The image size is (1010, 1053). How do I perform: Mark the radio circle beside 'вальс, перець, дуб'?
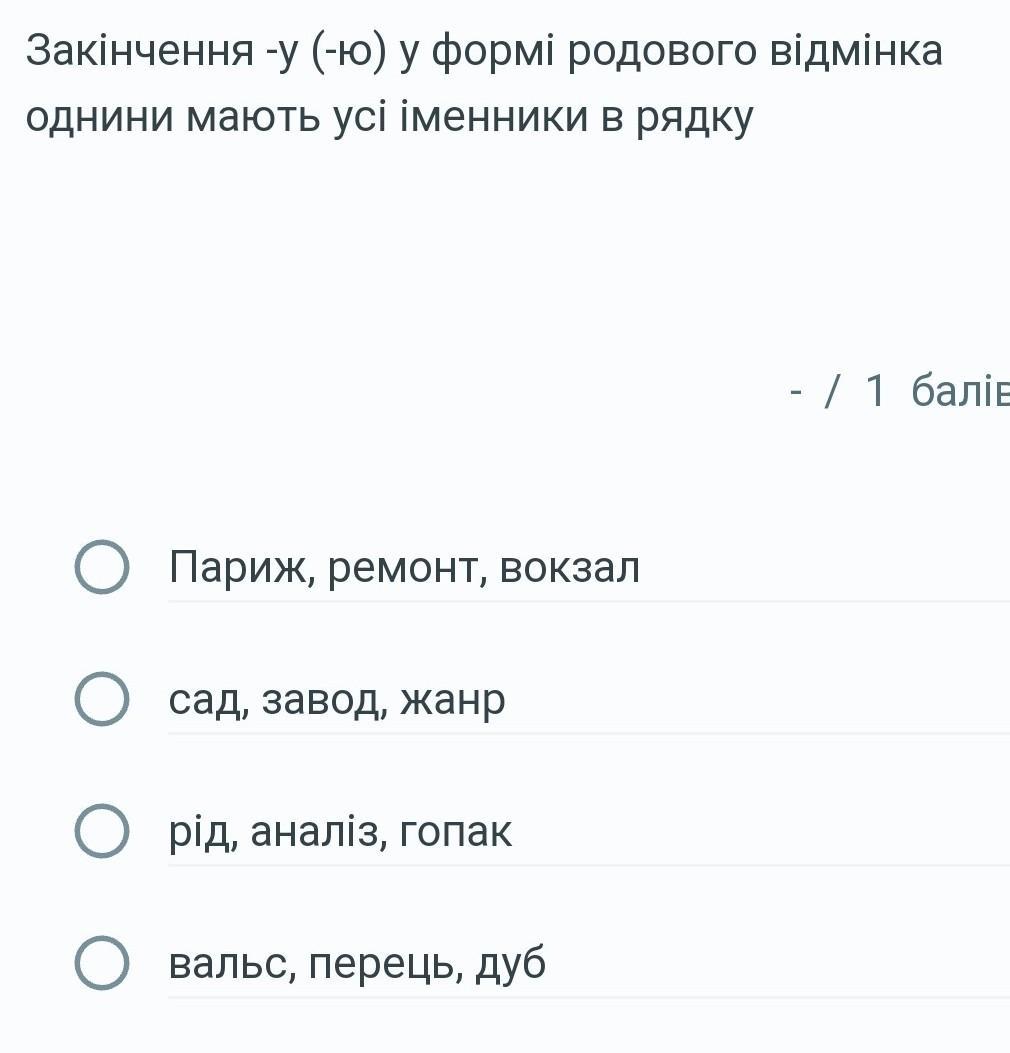(101, 962)
